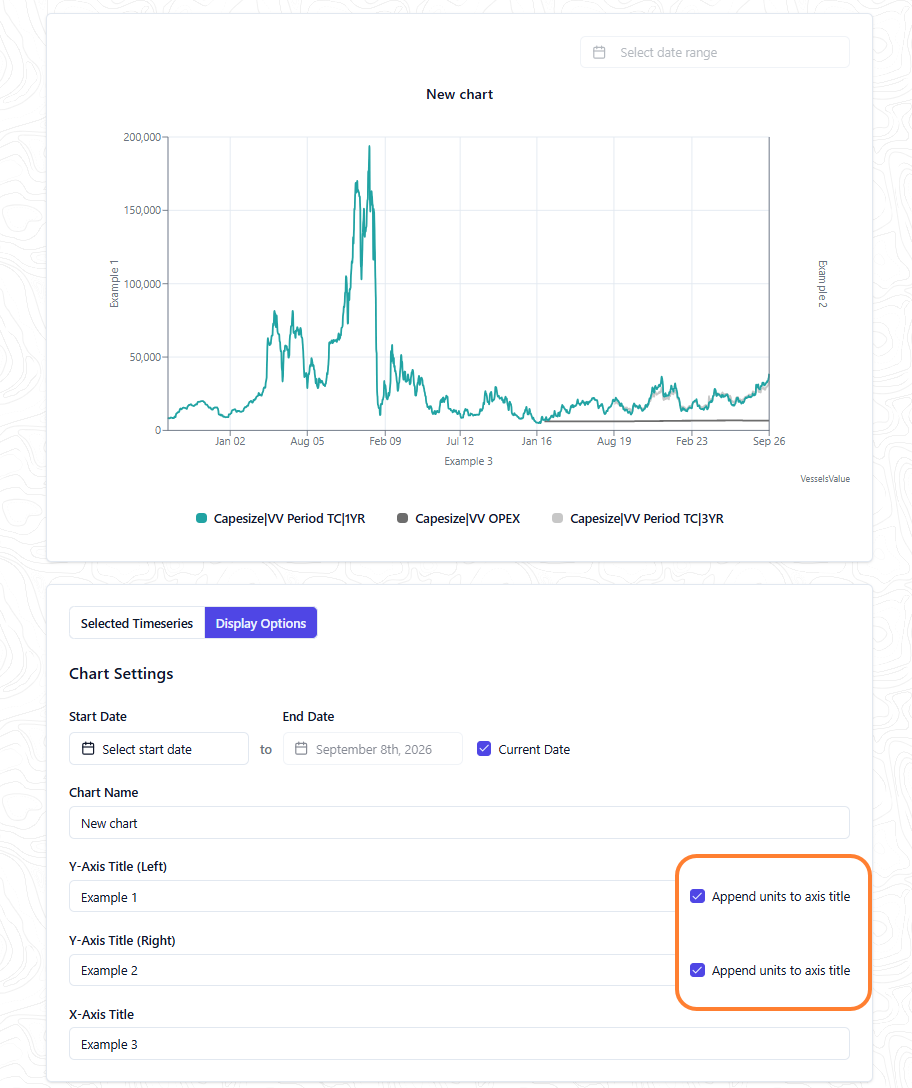Click the dark gray Capesize|VV OPEX legend swatch

click(x=403, y=518)
